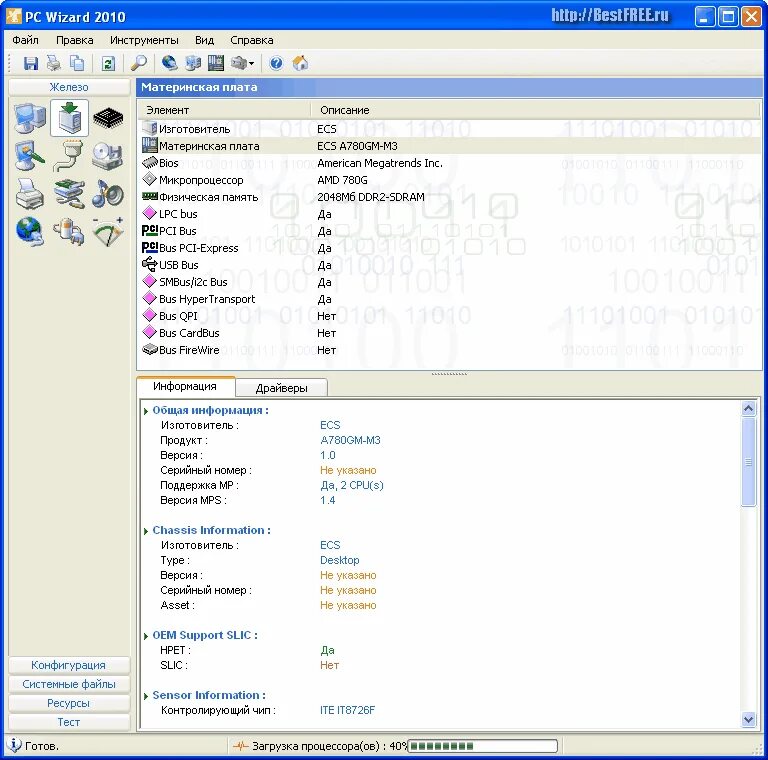Switch to the Информация tab
The height and width of the screenshot is (760, 768).
185,386
